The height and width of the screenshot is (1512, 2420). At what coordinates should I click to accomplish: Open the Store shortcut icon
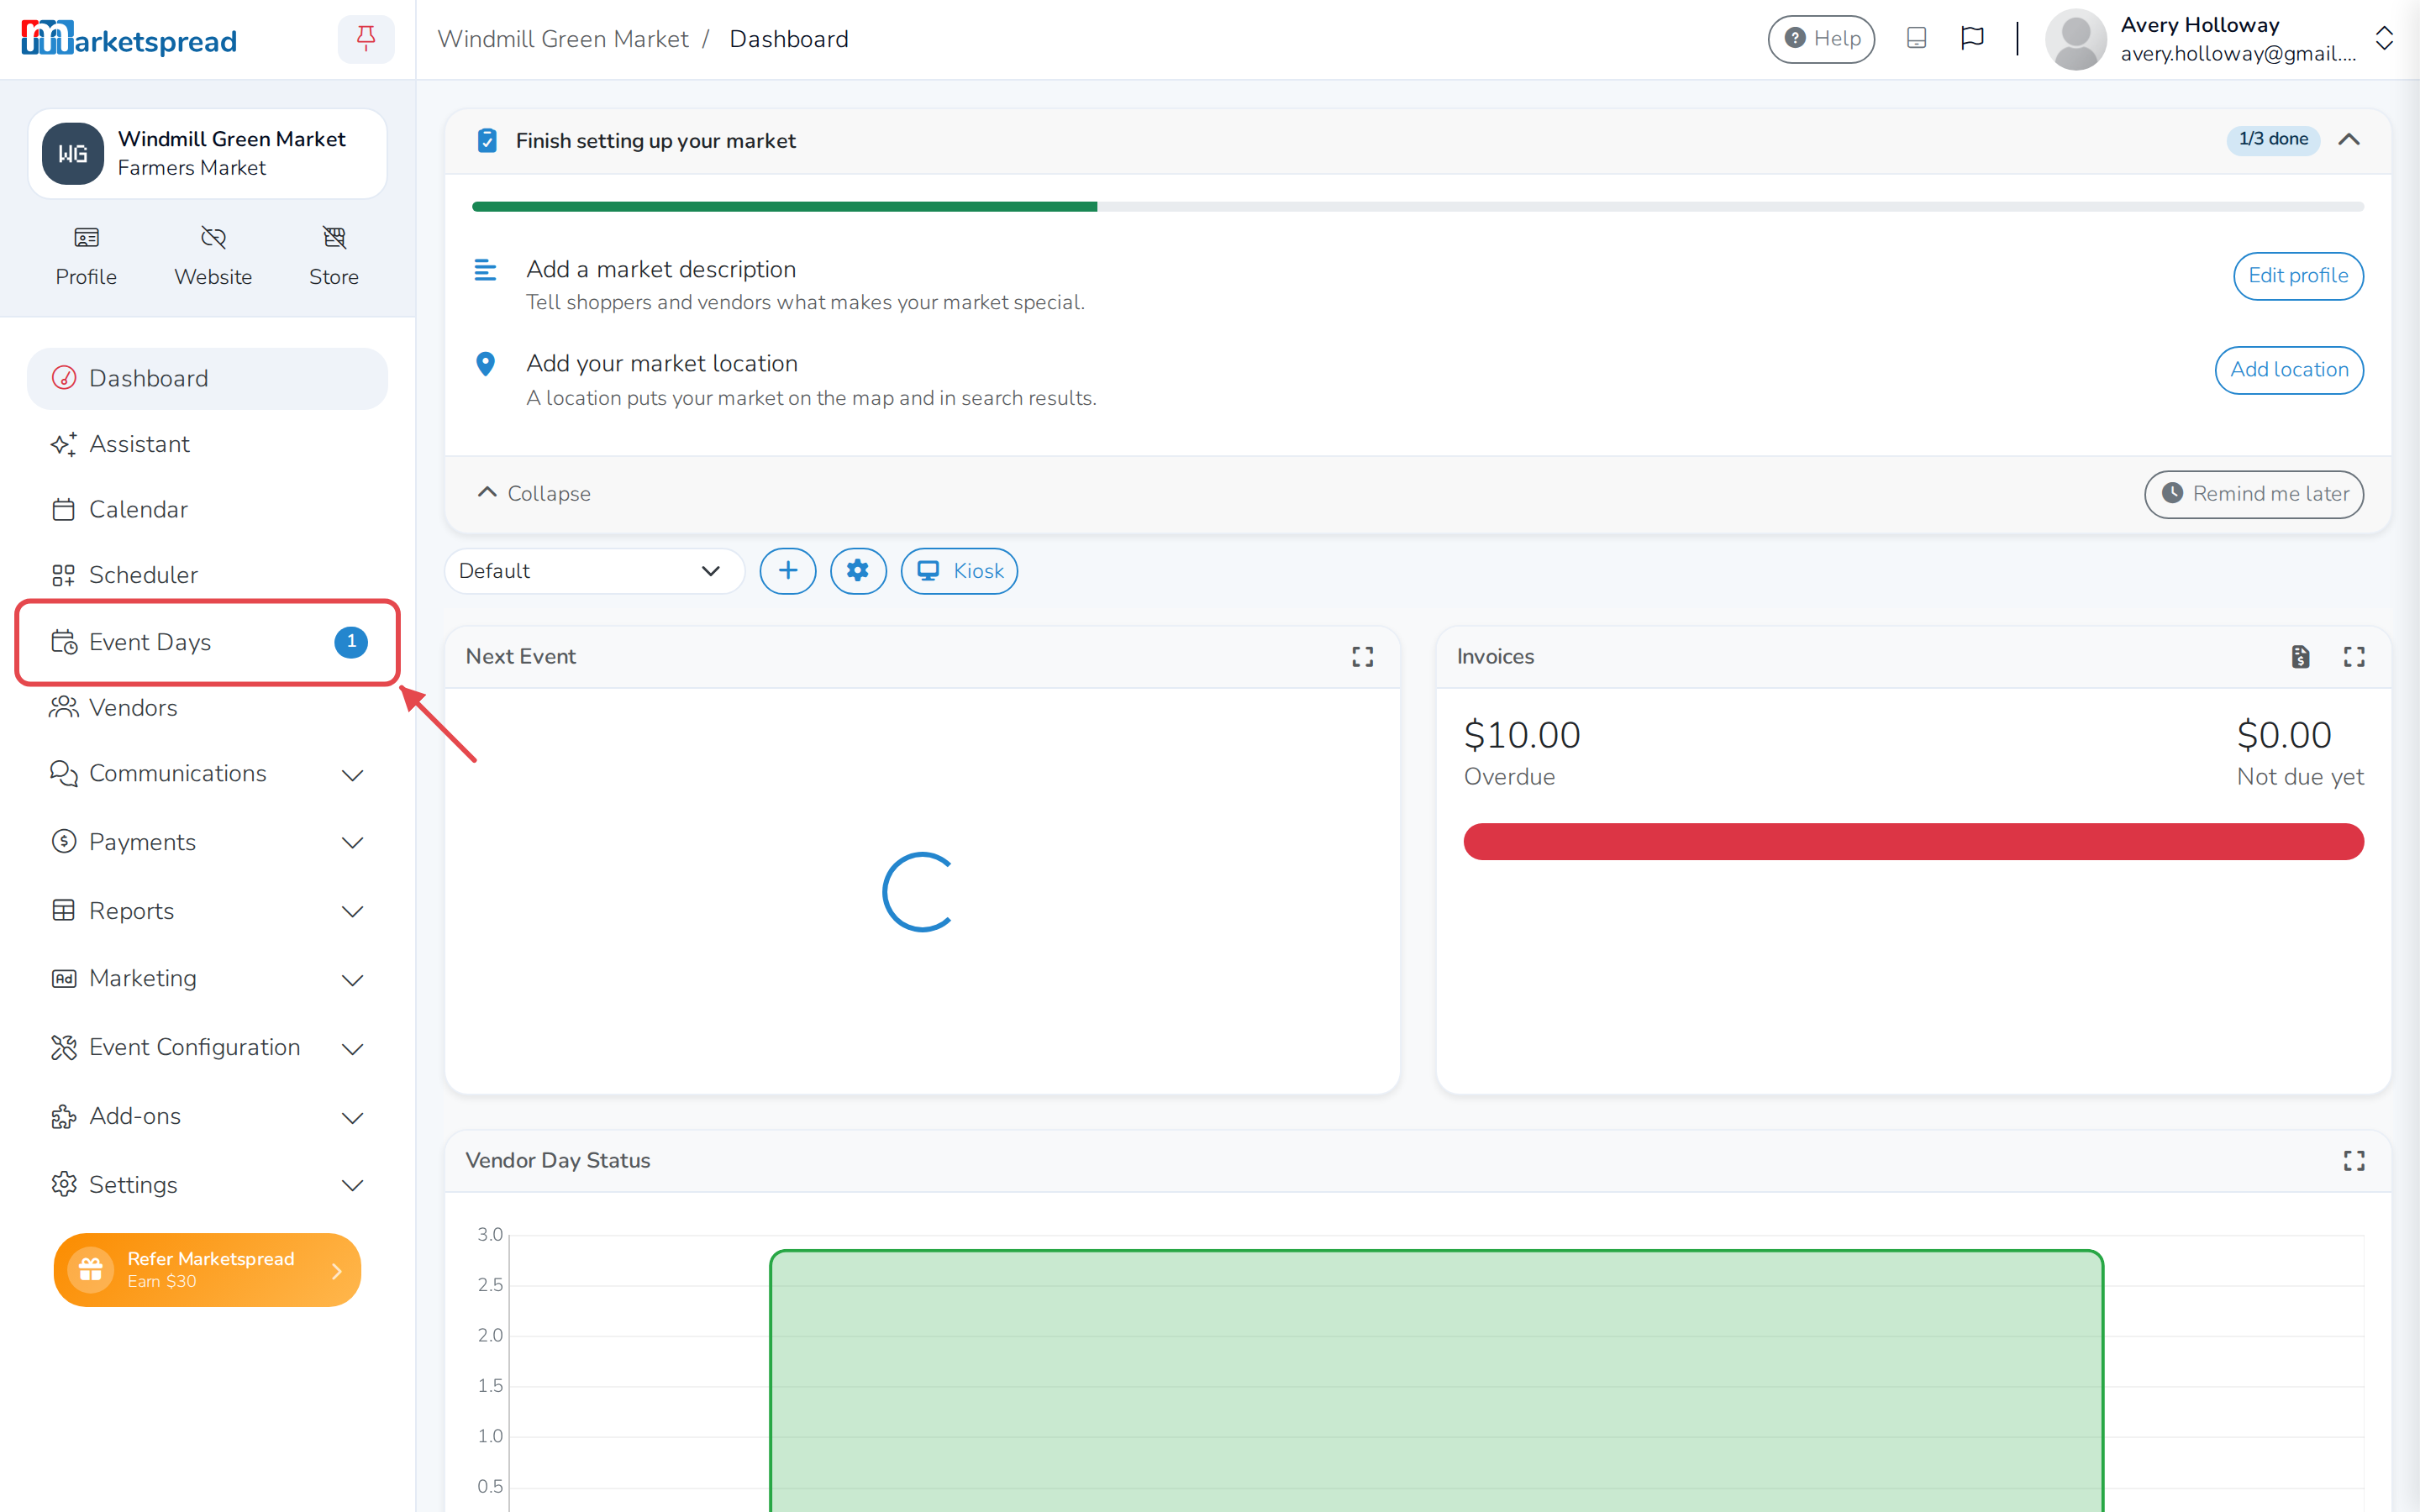point(334,238)
